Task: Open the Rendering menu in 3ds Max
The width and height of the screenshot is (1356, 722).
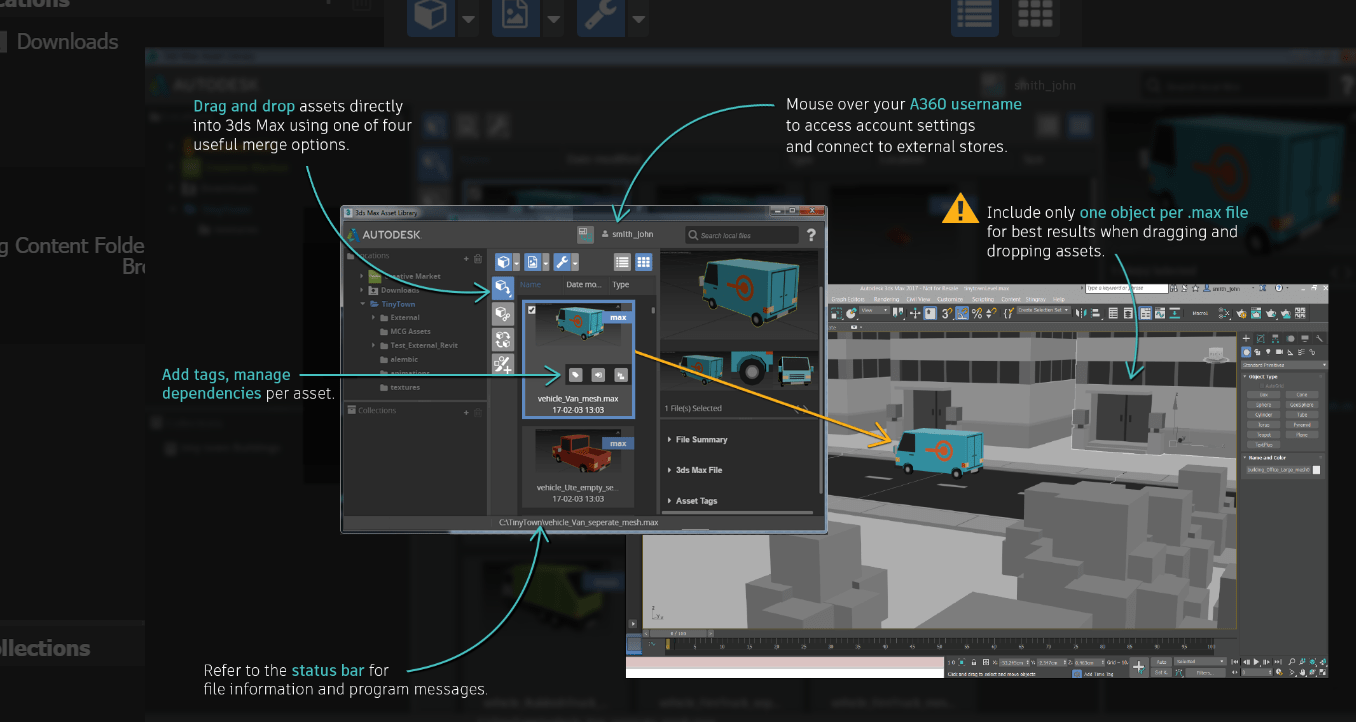Action: (x=886, y=299)
